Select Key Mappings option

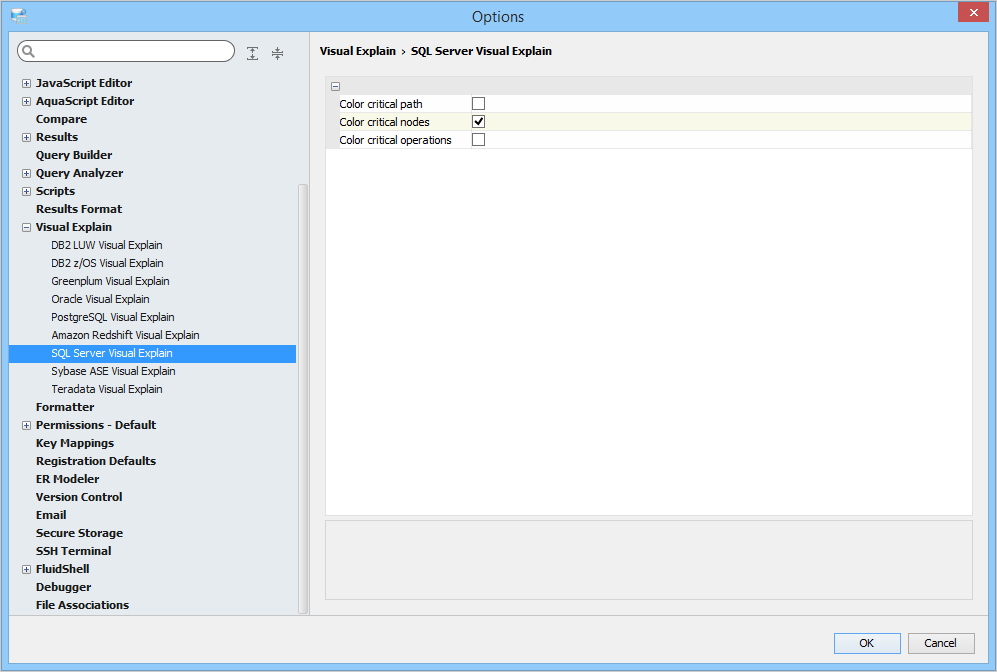75,443
